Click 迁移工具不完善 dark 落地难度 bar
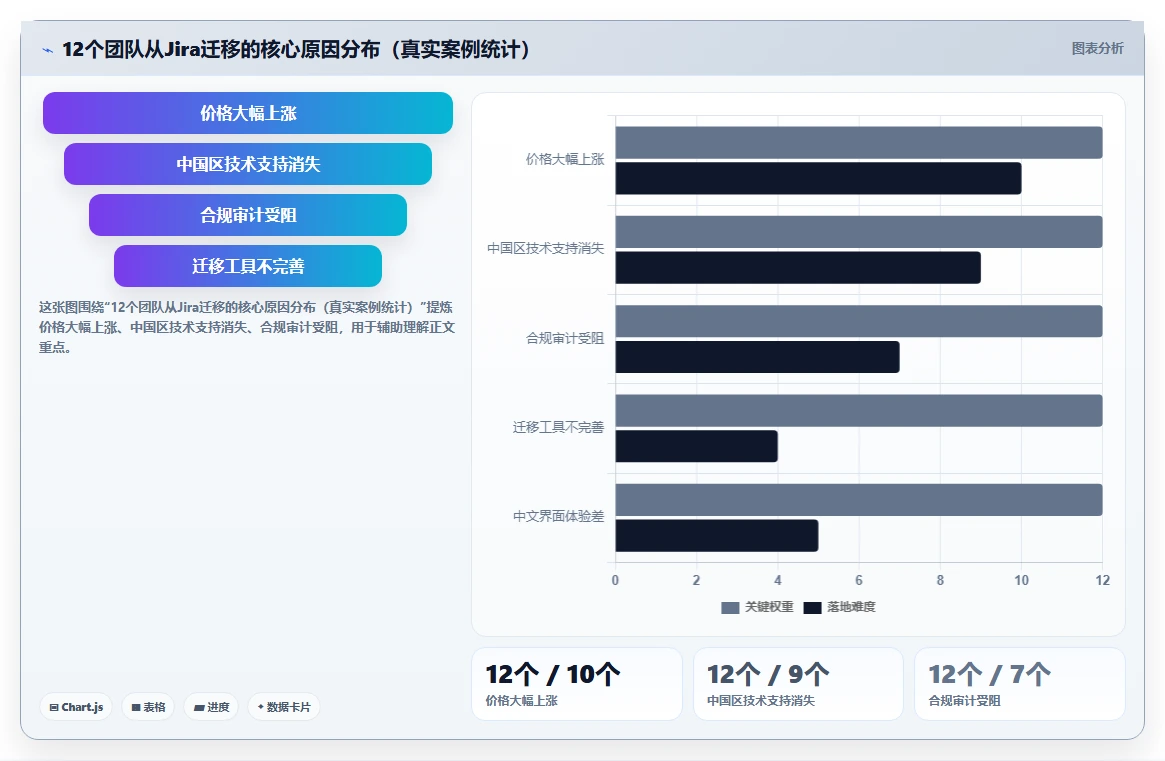1165x761 pixels. [x=696, y=446]
